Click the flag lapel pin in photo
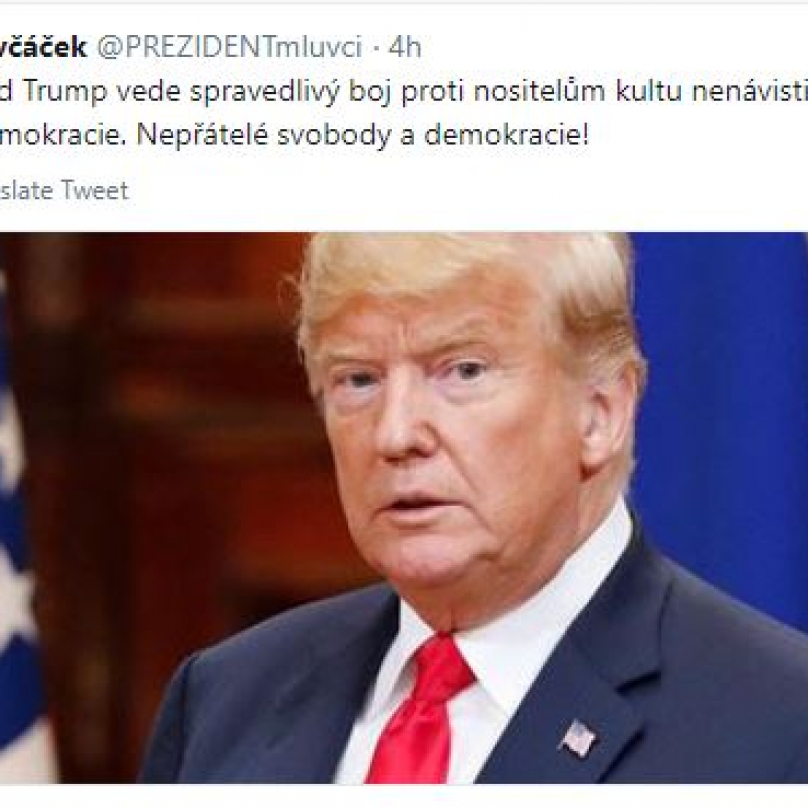The image size is (808, 808). [x=577, y=738]
